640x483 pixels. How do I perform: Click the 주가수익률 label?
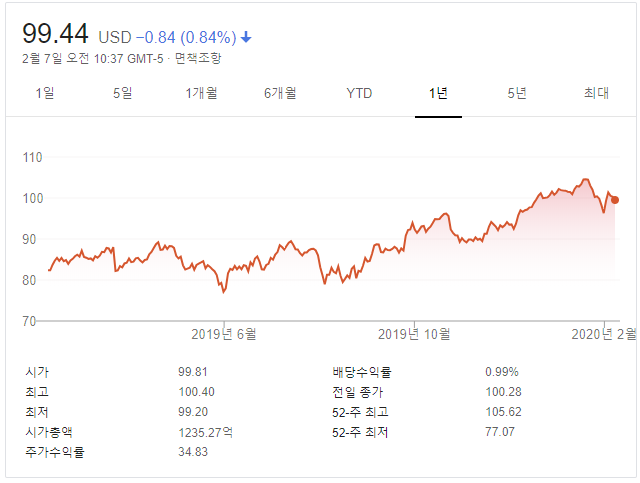coord(55,452)
